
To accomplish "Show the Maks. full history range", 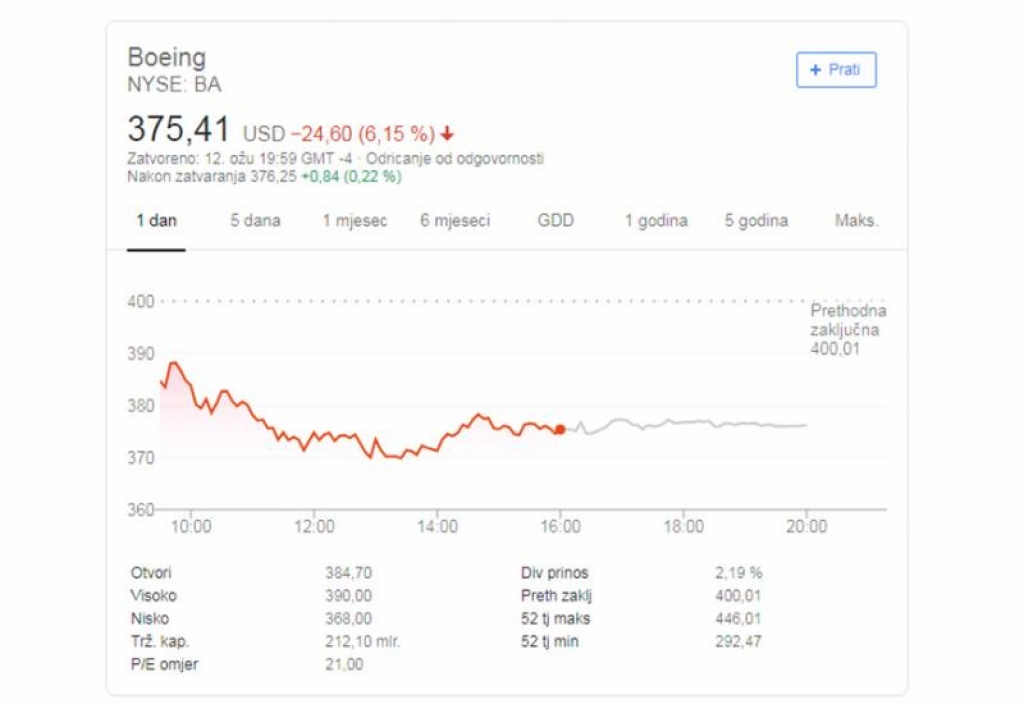I will [x=856, y=221].
